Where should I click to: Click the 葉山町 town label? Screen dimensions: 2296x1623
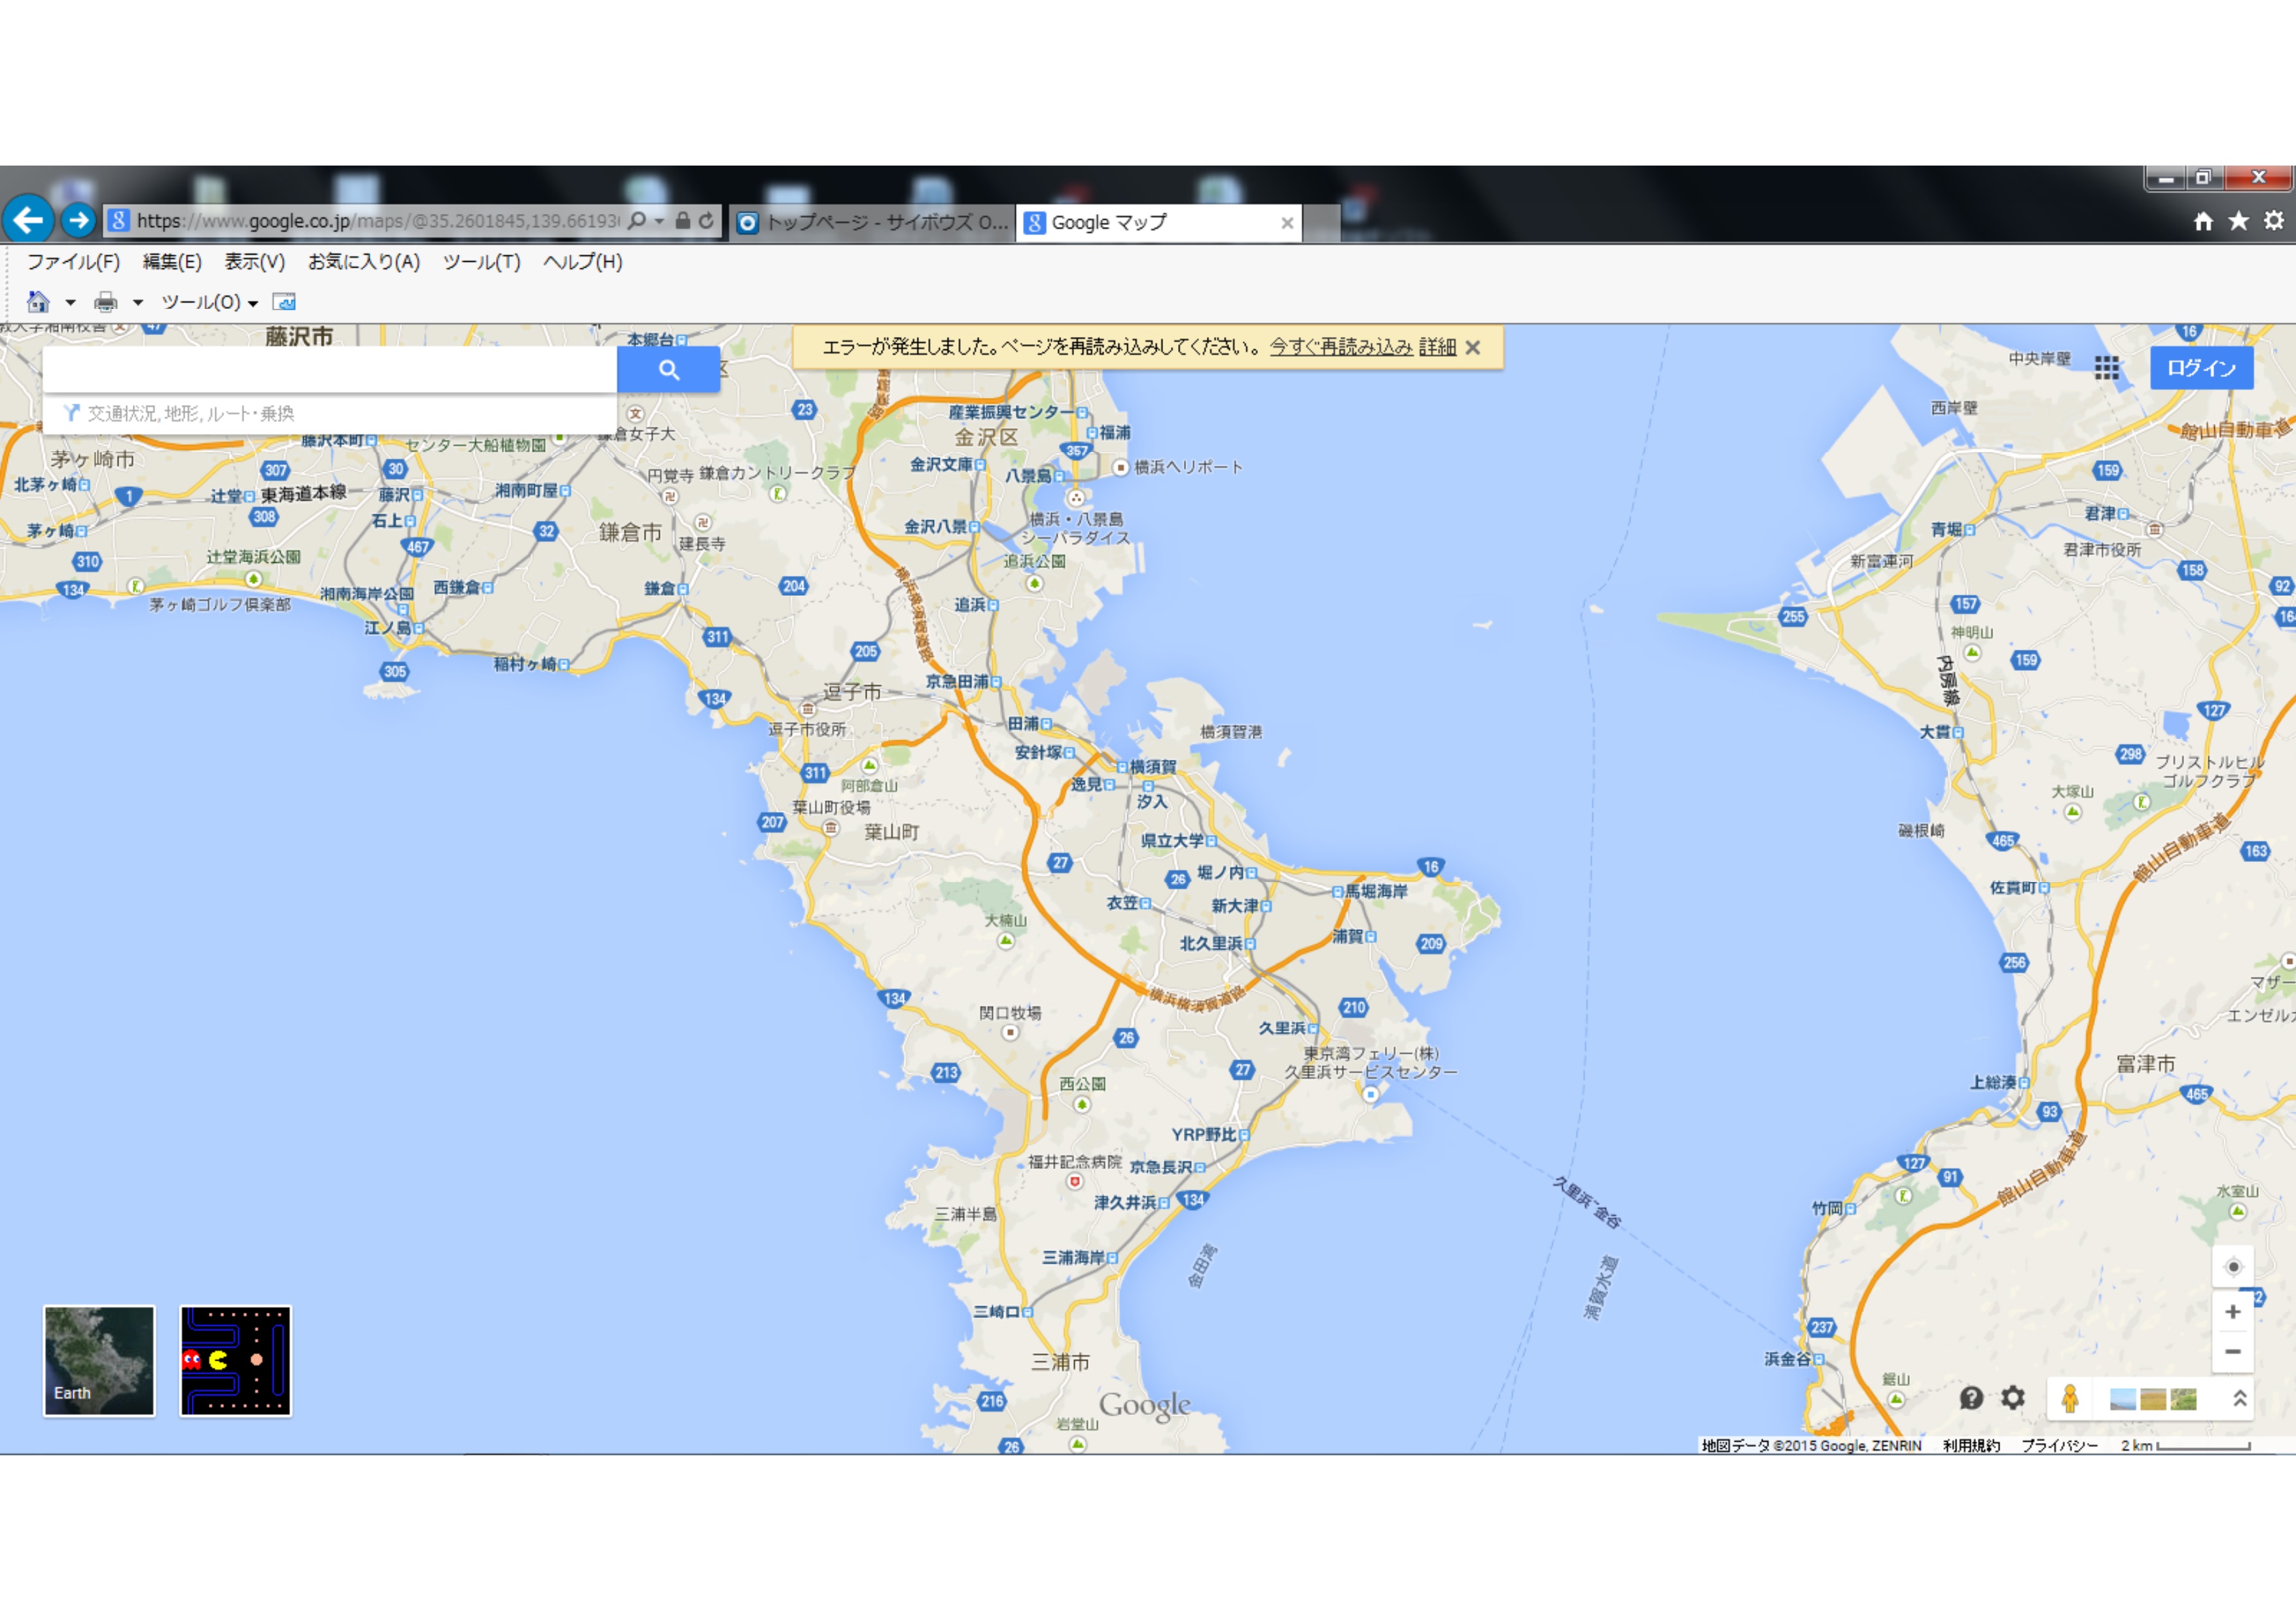(x=892, y=831)
